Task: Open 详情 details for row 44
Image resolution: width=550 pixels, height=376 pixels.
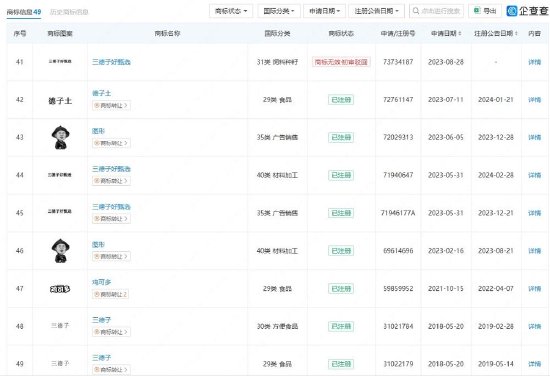Action: (534, 175)
